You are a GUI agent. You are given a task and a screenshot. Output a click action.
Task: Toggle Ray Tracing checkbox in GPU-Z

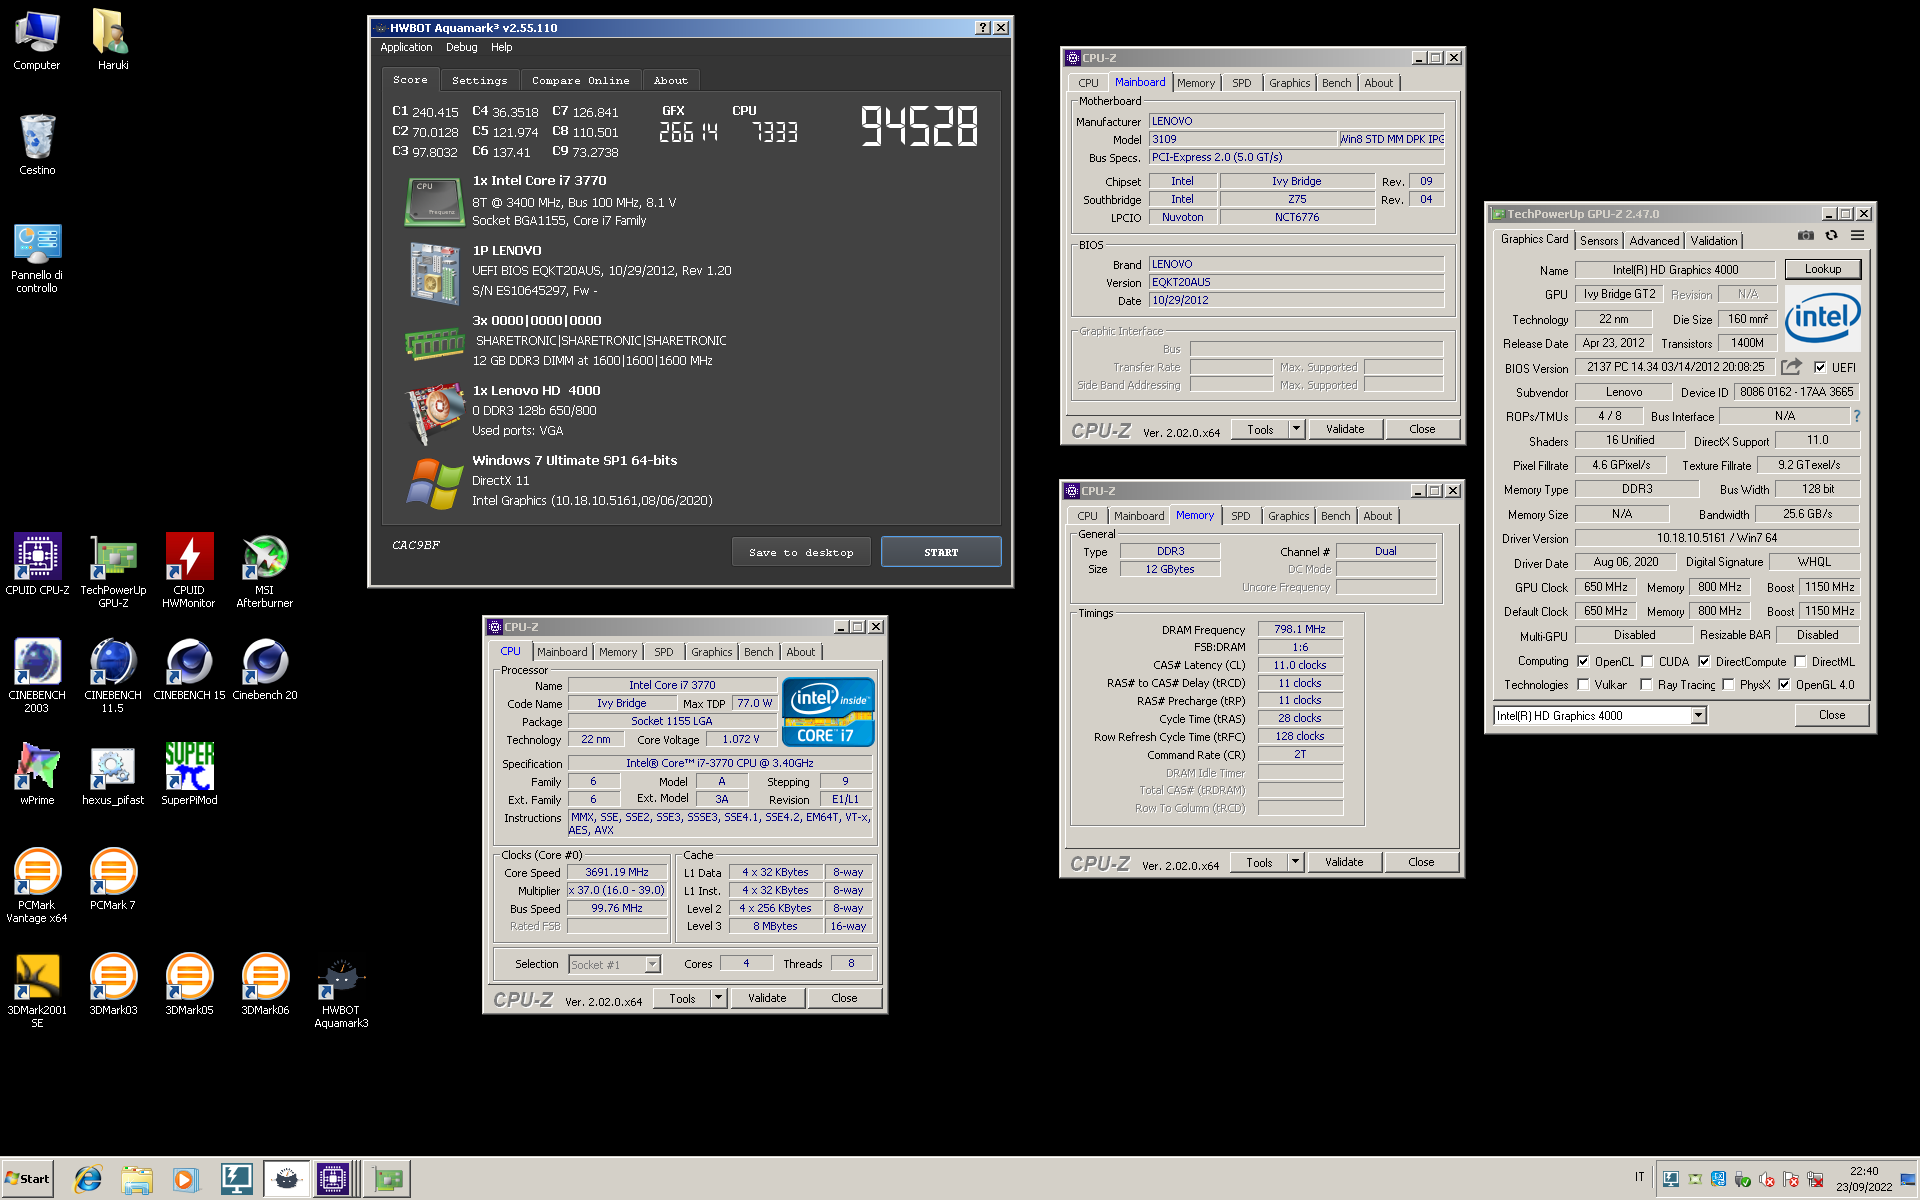point(1646,684)
